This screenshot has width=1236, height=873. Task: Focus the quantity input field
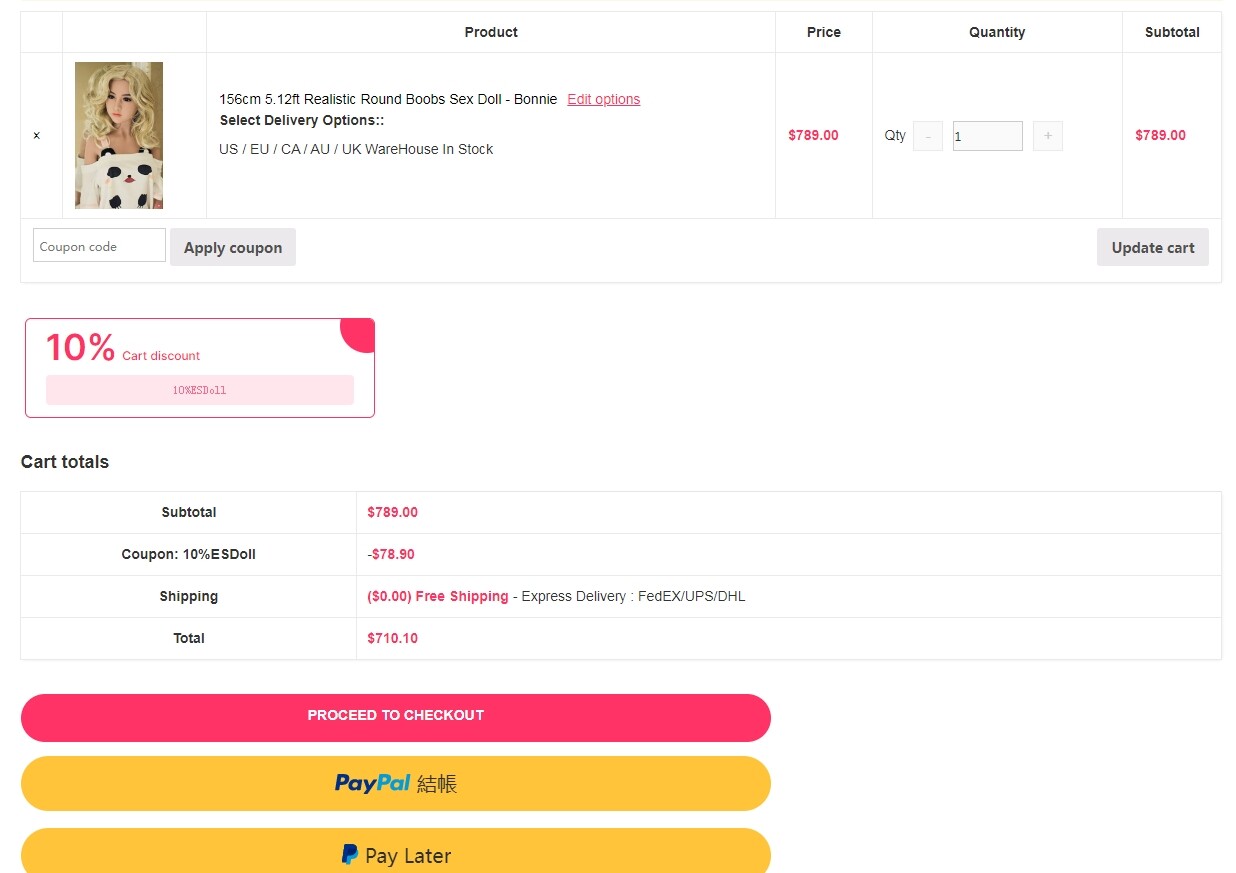pos(988,136)
